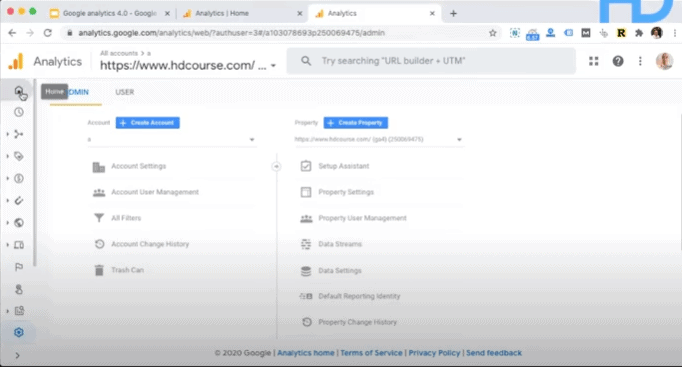682x367 pixels.
Task: Open Setup Assistant
Action: [x=344, y=166]
